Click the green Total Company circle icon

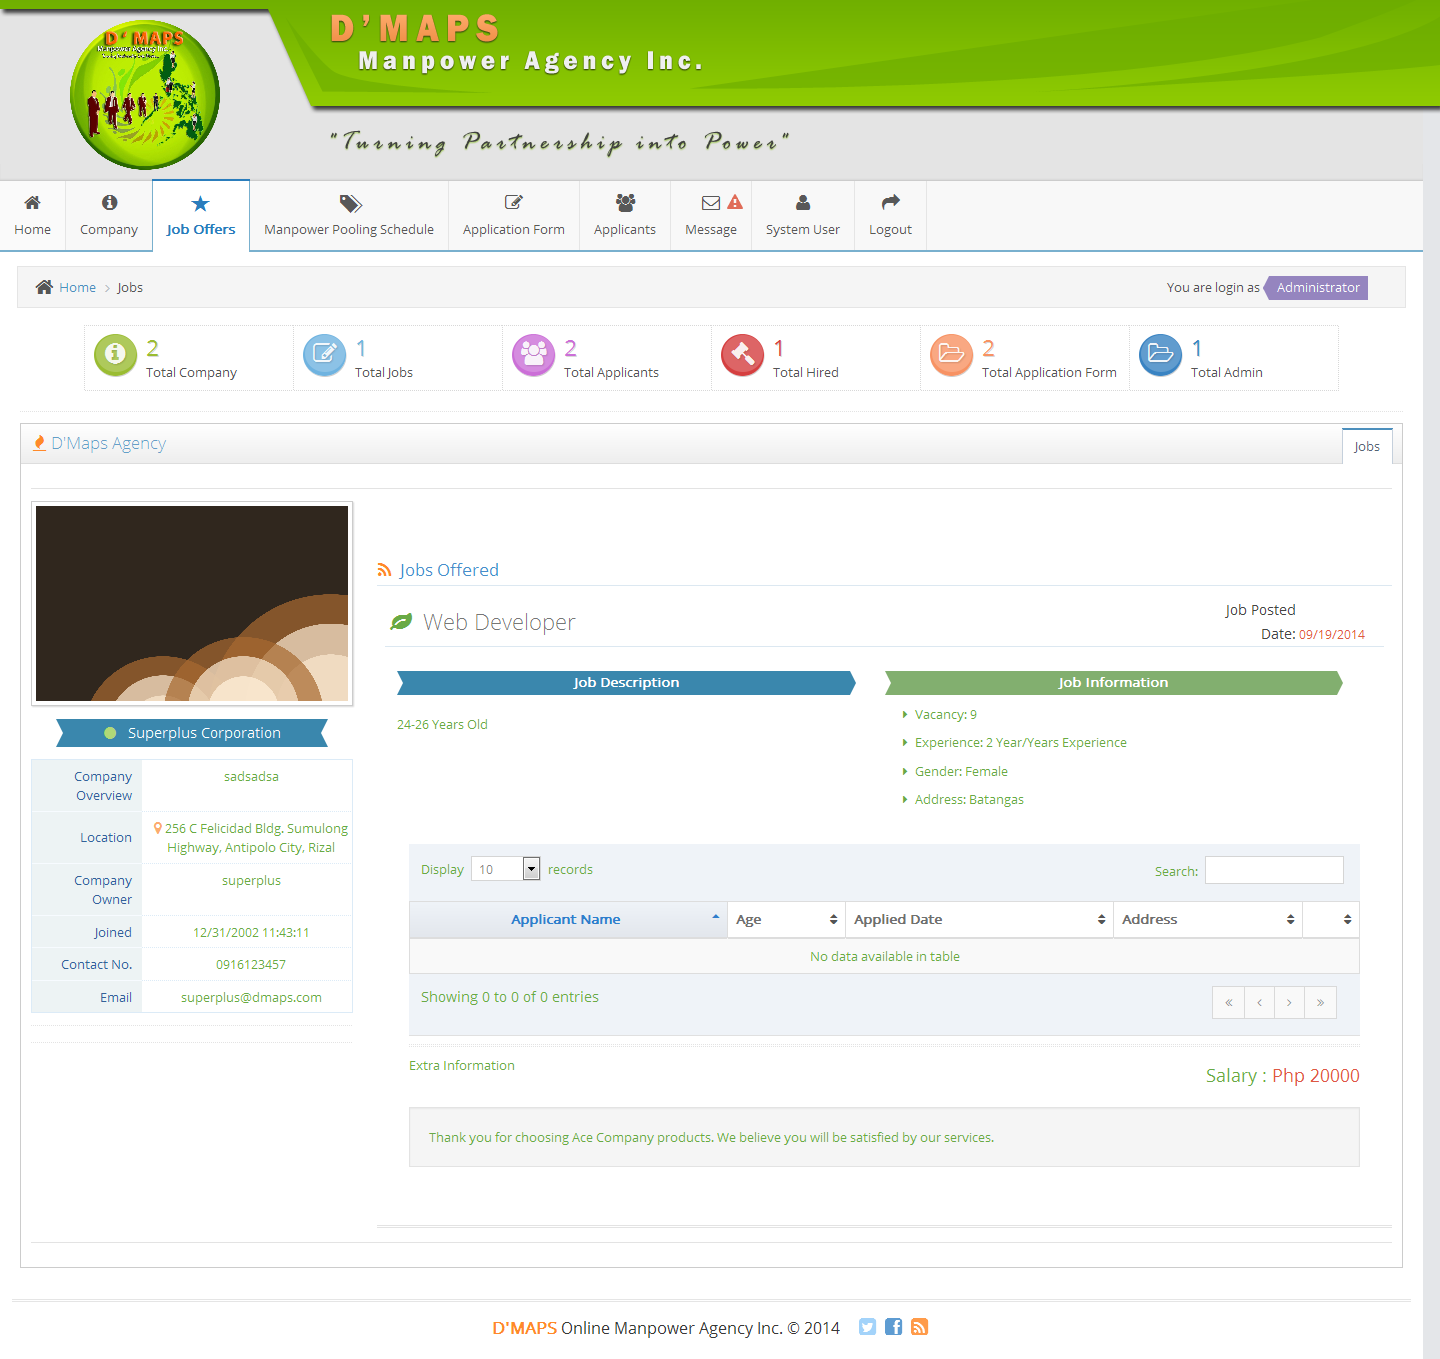click(x=115, y=355)
